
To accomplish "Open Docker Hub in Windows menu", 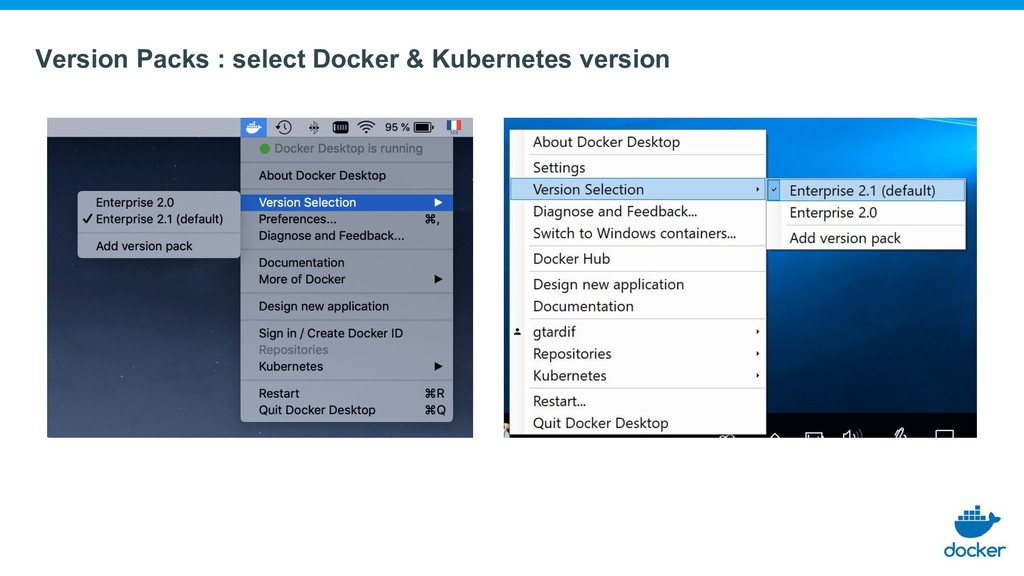I will [x=637, y=259].
